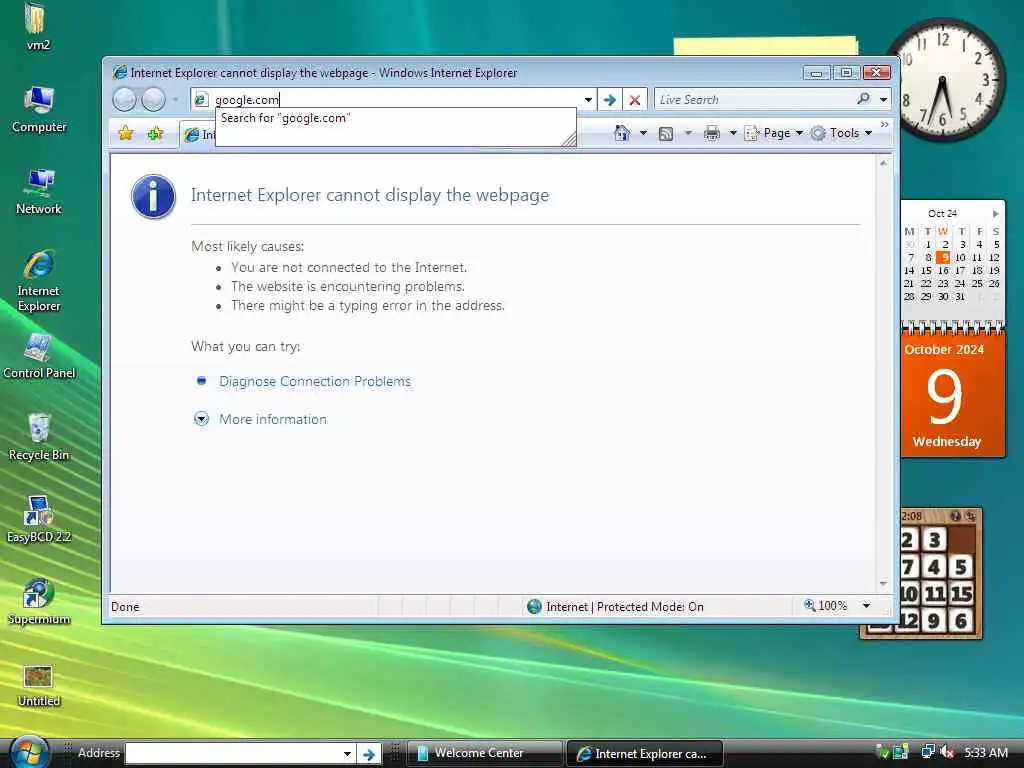This screenshot has height=768, width=1024.
Task: Expand the taskbar Address dropdown
Action: 347,754
